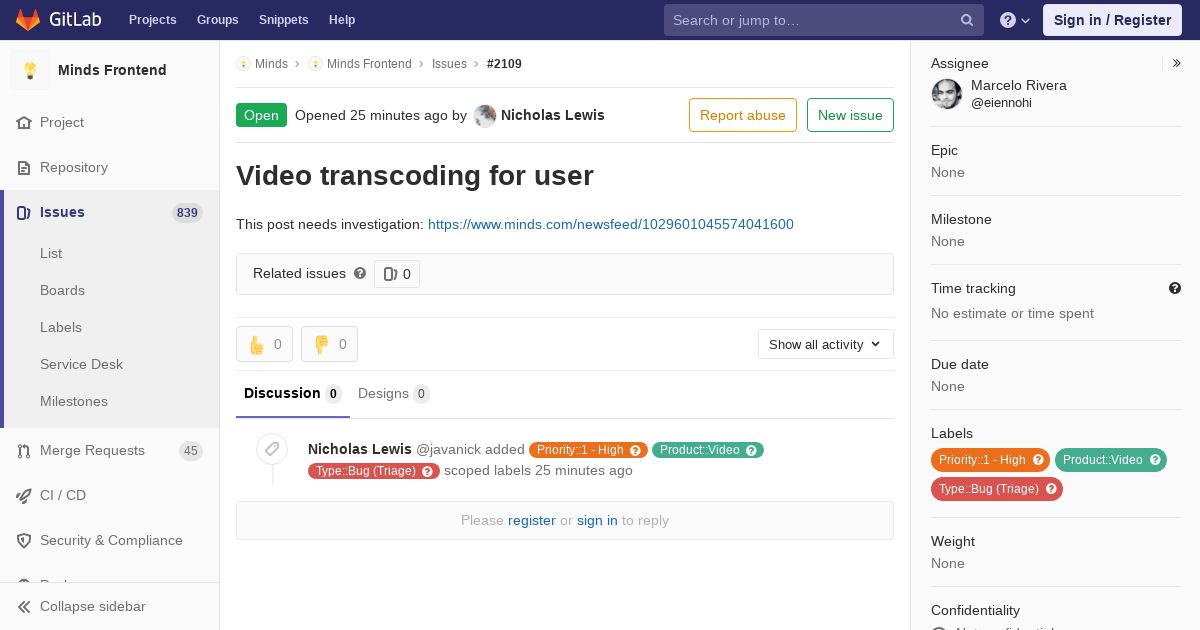Screen dimensions: 1200x630
Task: Open Help in top navigation
Action: click(x=342, y=20)
